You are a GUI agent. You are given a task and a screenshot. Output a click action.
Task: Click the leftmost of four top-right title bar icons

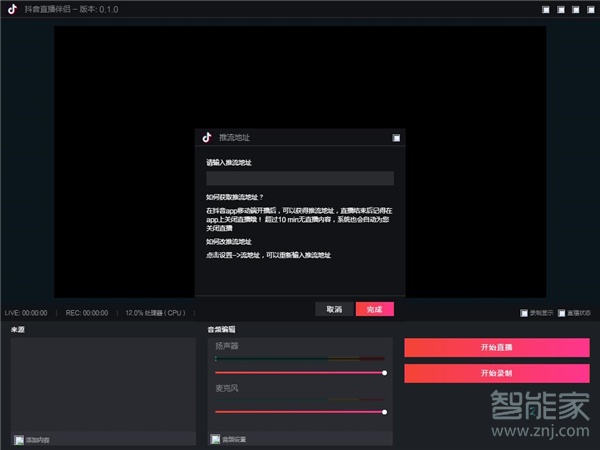(x=545, y=10)
